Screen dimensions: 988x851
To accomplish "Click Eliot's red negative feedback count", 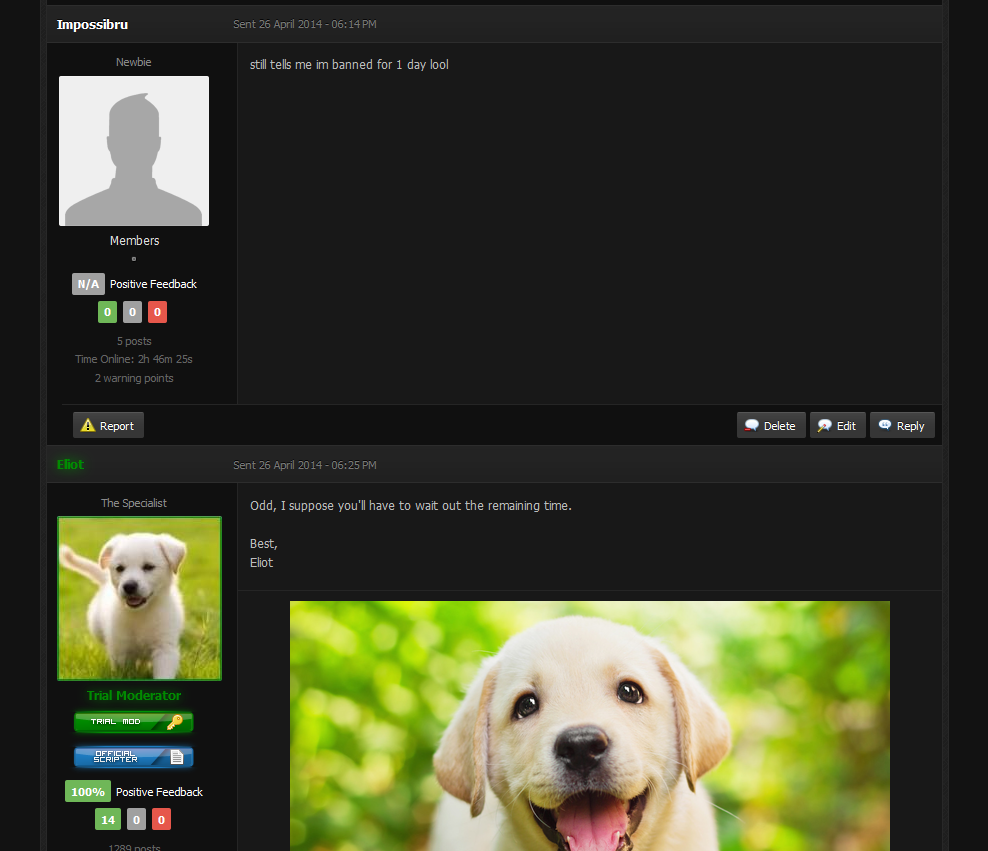I will 161,820.
